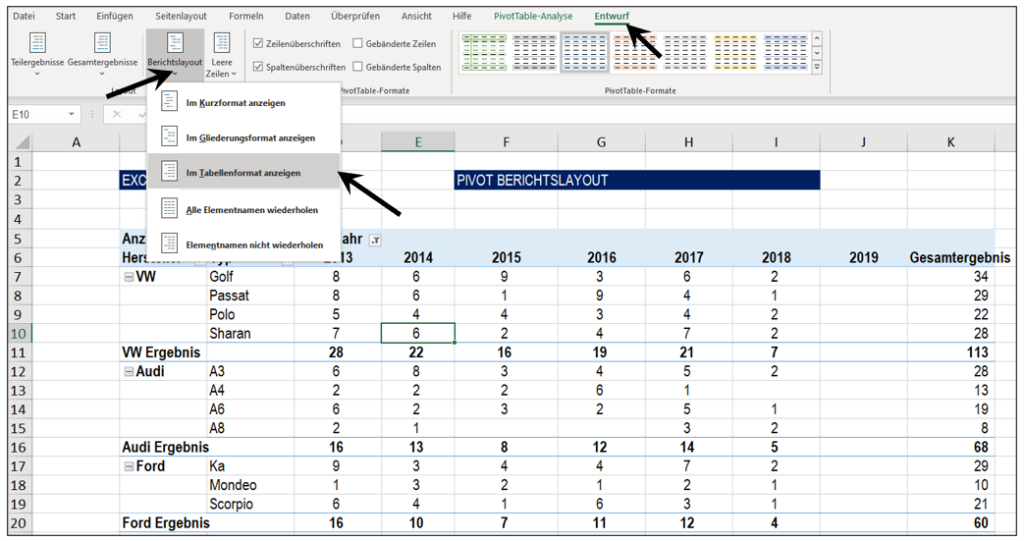Screen dimensions: 1024x541
Task: Switch to the PivotTable-Analyse tab
Action: point(533,16)
